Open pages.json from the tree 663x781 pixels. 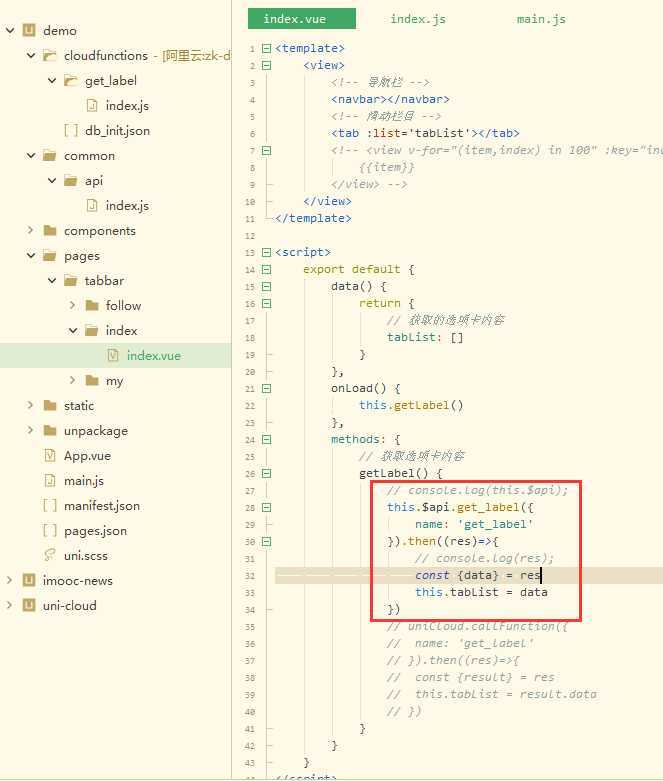[95, 530]
